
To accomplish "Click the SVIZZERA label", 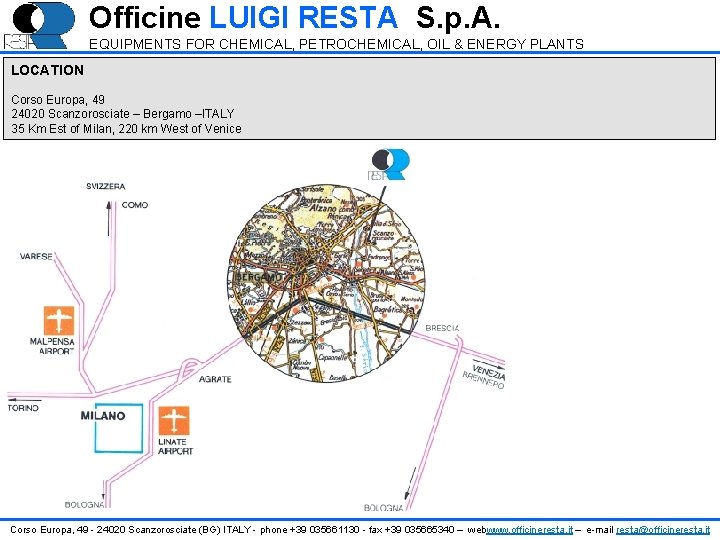I will [x=106, y=186].
